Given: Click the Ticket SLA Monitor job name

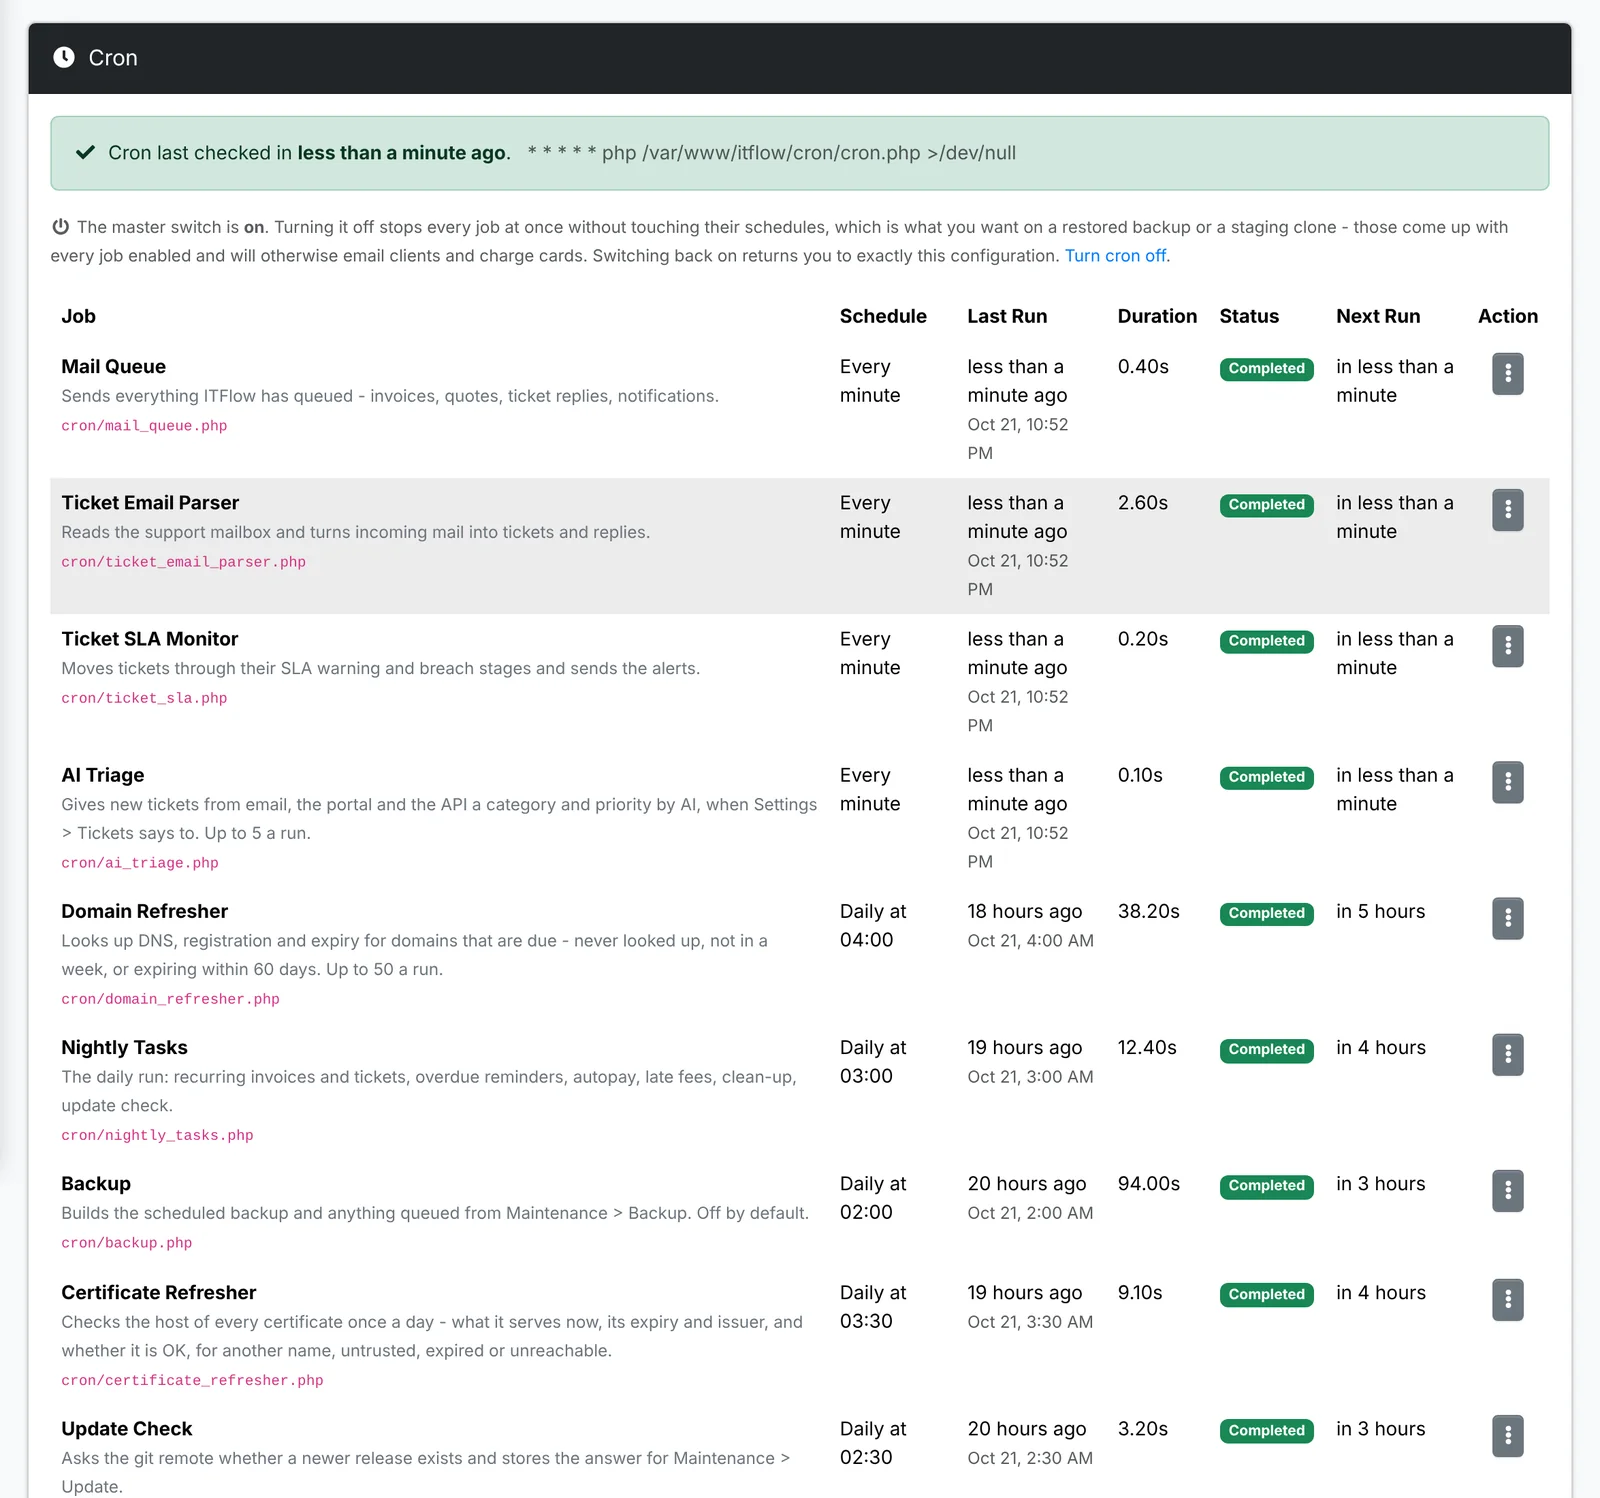Looking at the screenshot, I should coord(150,639).
